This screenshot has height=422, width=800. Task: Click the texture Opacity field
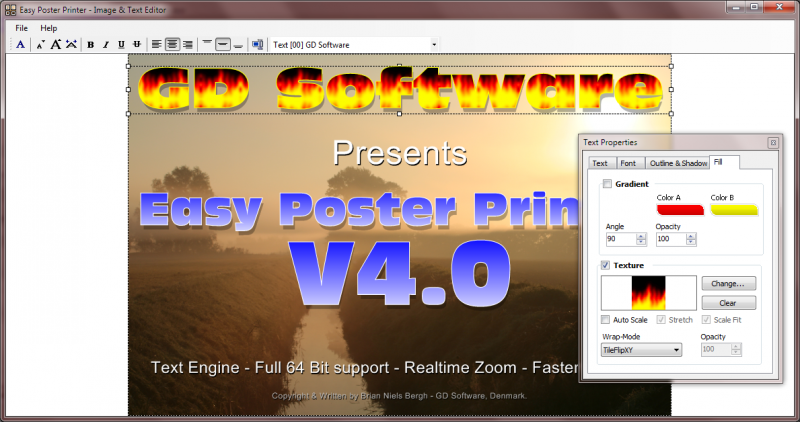[716, 350]
